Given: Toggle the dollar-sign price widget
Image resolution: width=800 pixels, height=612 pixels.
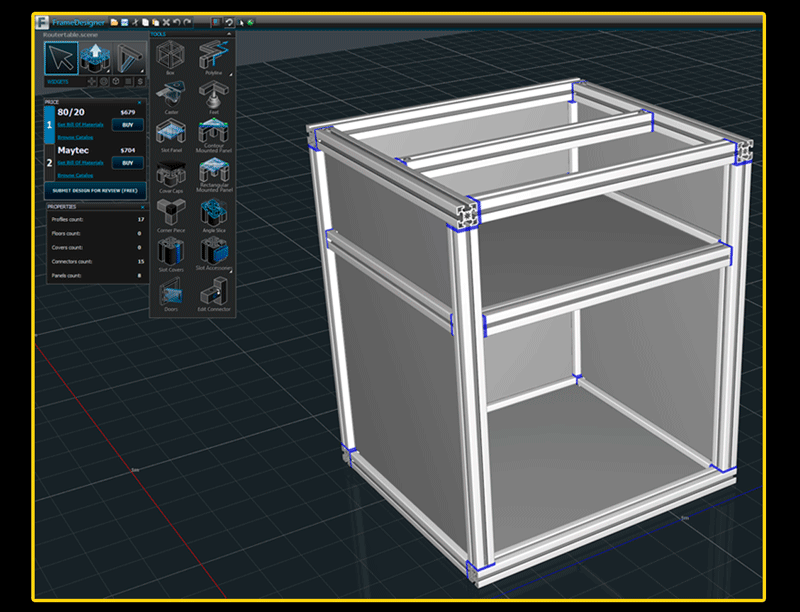Looking at the screenshot, I should pyautogui.click(x=139, y=81).
